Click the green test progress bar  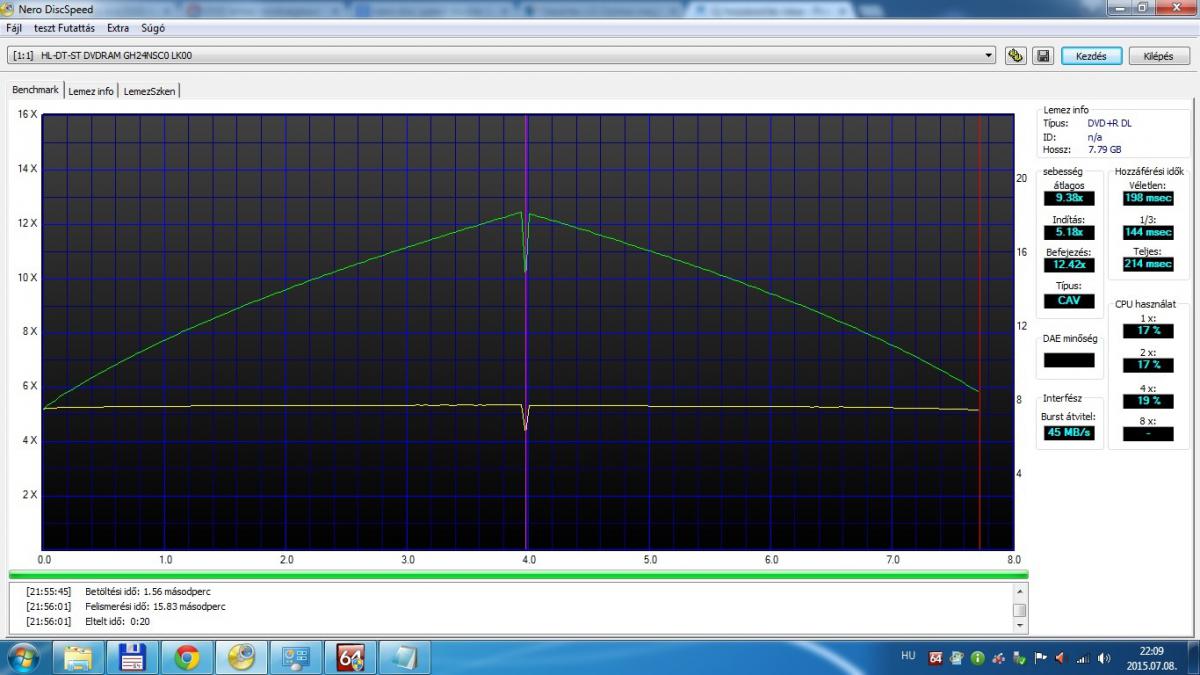tap(518, 575)
